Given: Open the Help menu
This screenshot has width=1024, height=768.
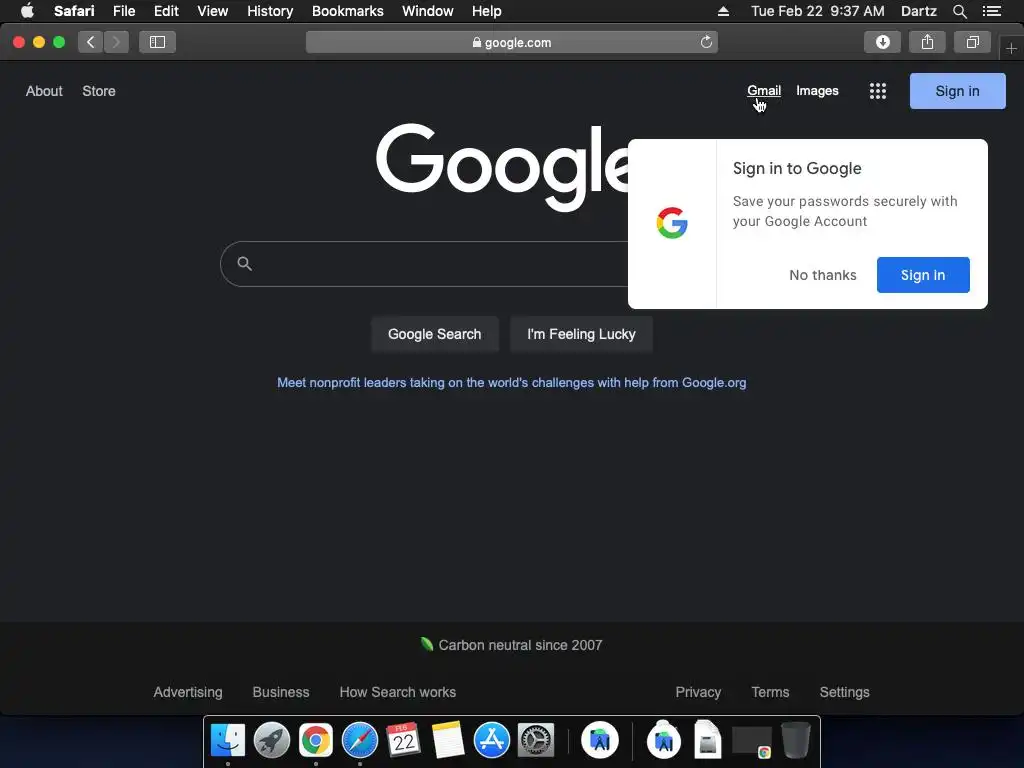Looking at the screenshot, I should 487,11.
